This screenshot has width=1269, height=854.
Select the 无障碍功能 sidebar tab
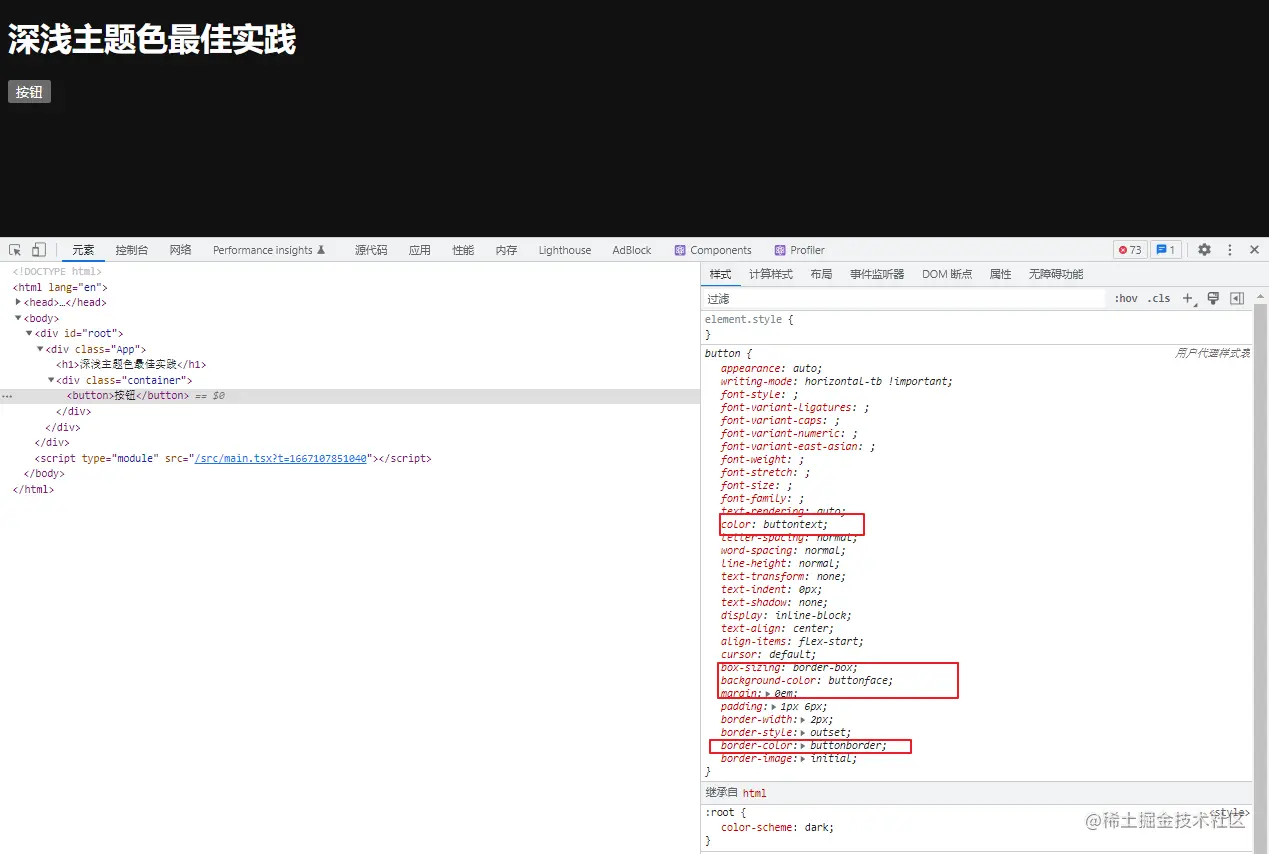pos(1056,274)
